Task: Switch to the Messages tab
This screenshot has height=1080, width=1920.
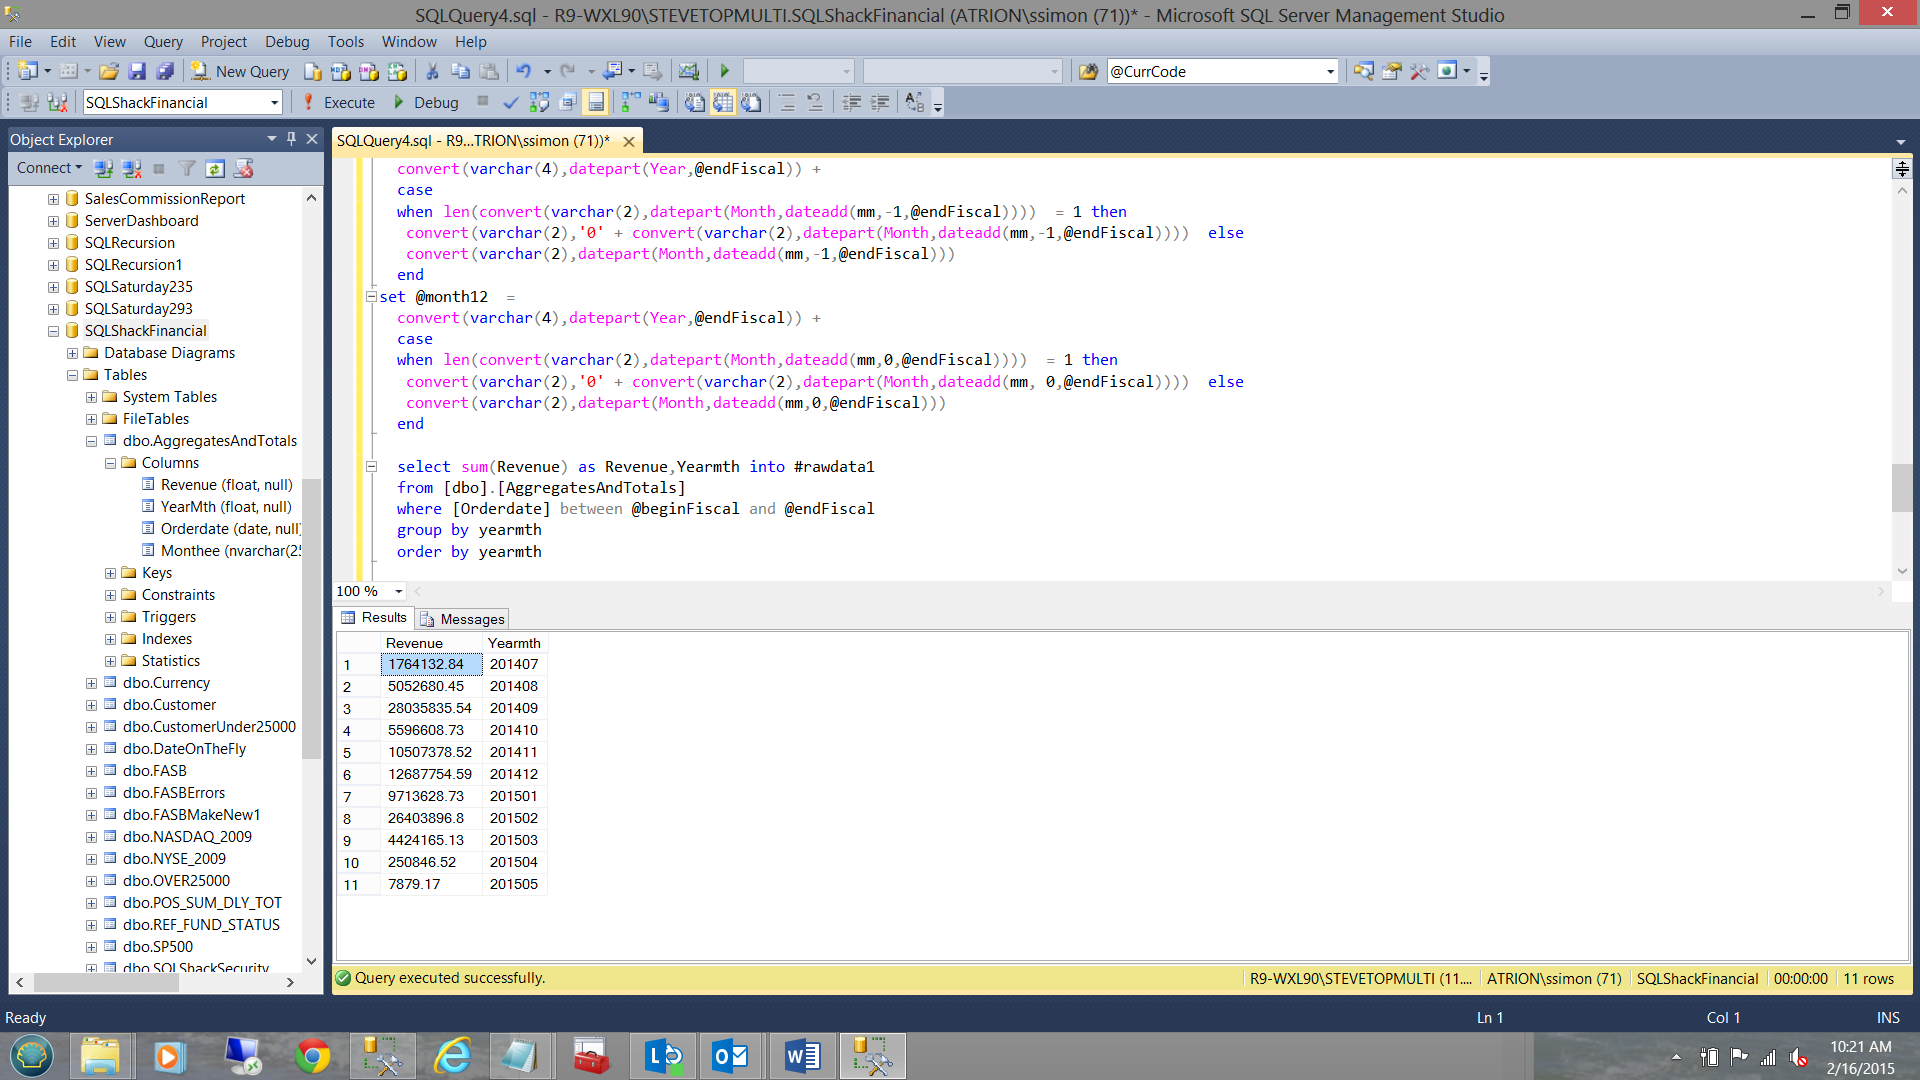Action: (x=463, y=619)
